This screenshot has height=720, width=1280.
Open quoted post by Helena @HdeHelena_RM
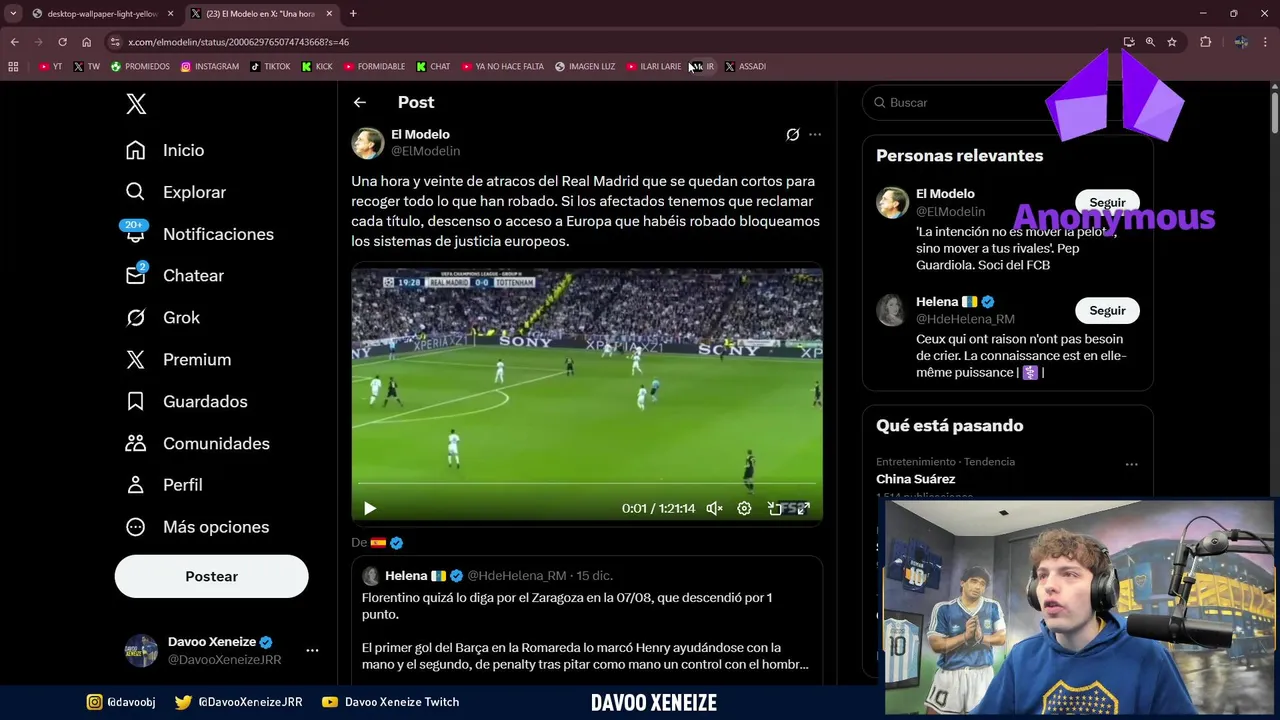click(587, 620)
